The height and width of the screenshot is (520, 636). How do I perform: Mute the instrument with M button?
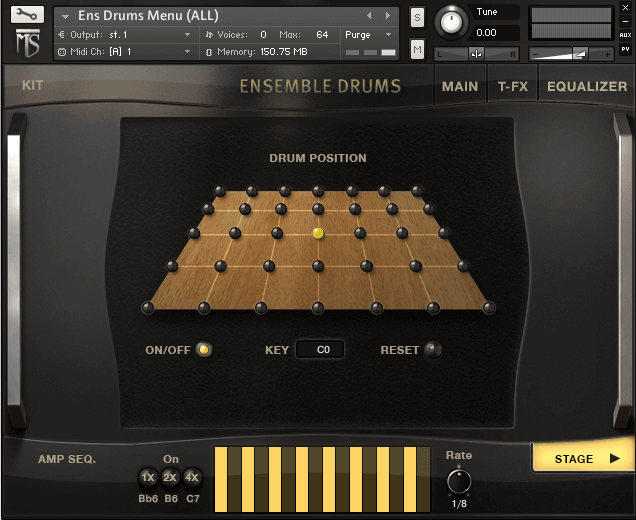click(x=417, y=49)
